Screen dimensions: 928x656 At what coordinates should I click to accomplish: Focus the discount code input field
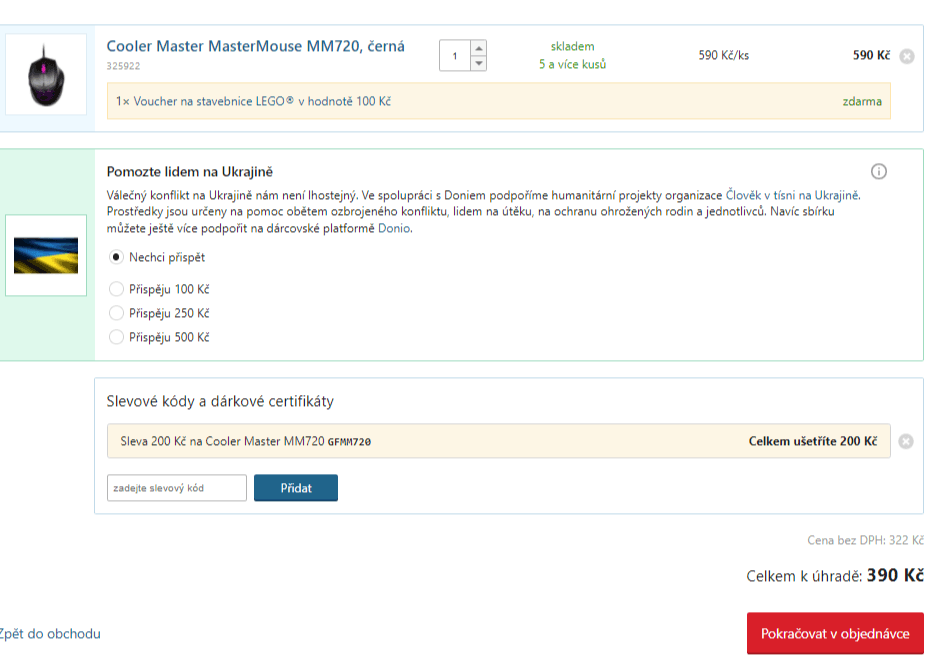pyautogui.click(x=177, y=488)
